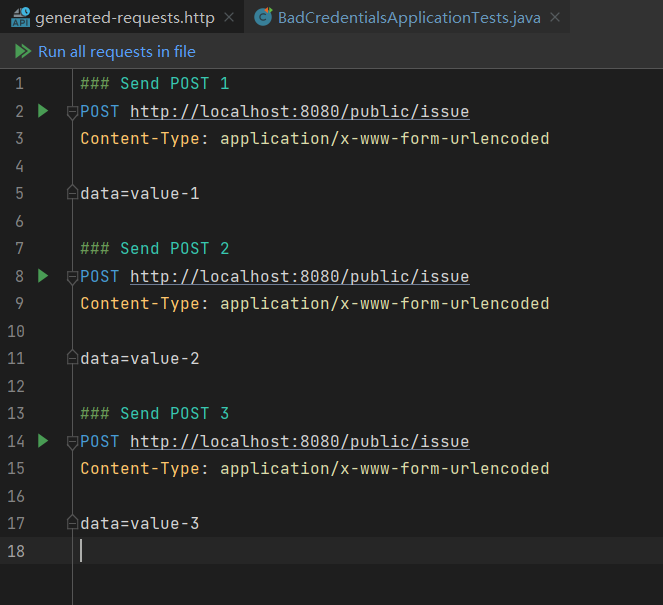This screenshot has width=663, height=605.
Task: Collapse the fold marker at line 14
Action: (x=72, y=442)
